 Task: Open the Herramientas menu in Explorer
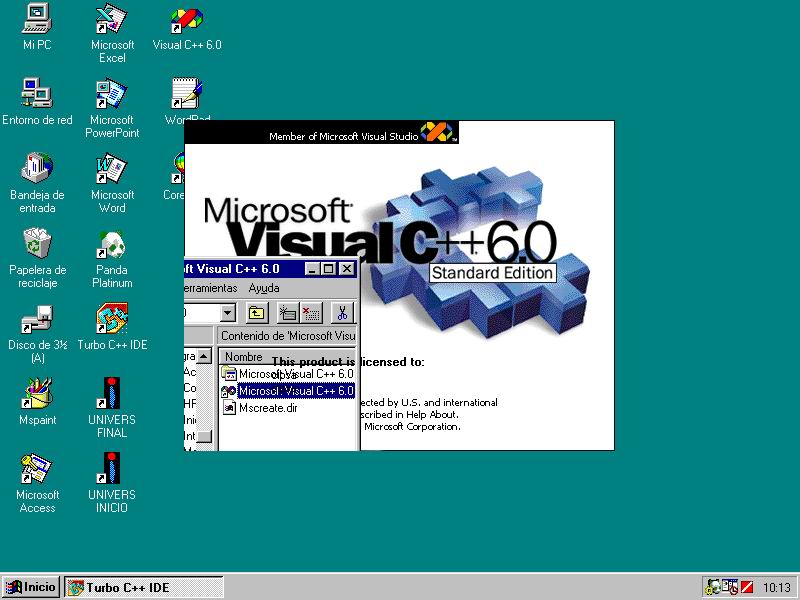[211, 288]
